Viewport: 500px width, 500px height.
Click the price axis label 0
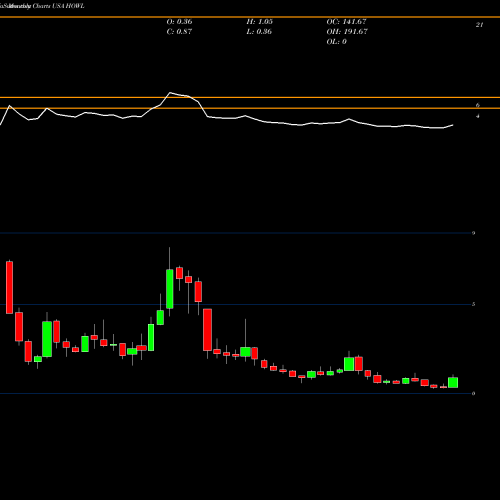click(x=474, y=393)
